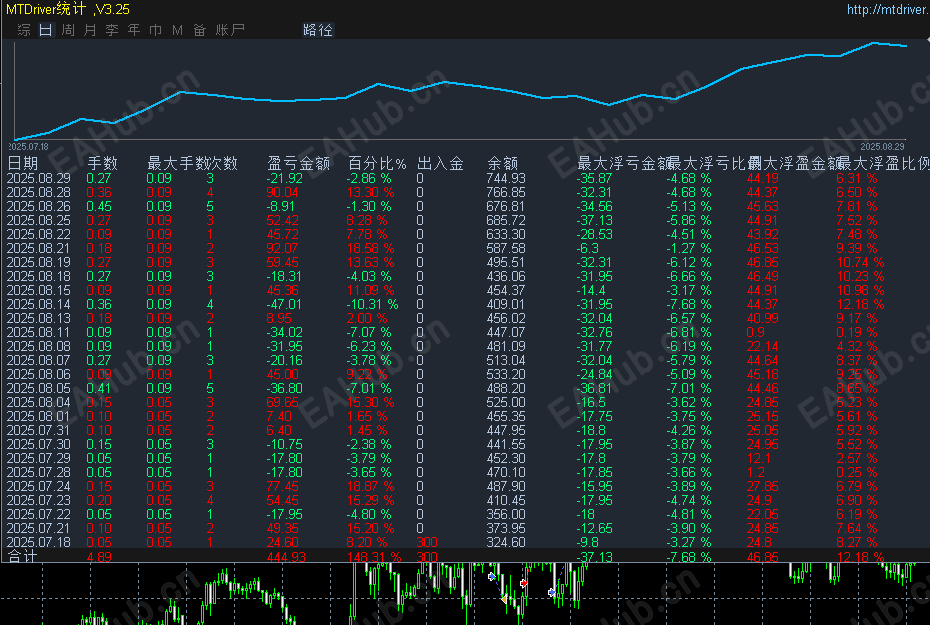Click the 次数 column header
930x625 pixels.
223,163
